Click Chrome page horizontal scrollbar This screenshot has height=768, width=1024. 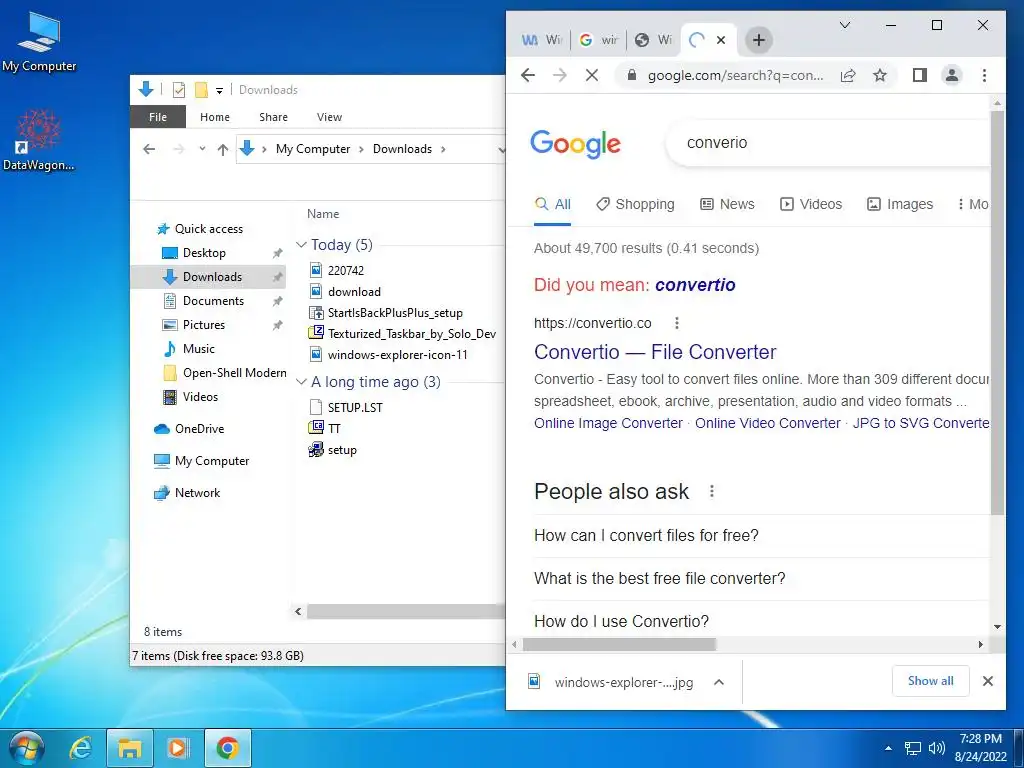pyautogui.click(x=619, y=645)
